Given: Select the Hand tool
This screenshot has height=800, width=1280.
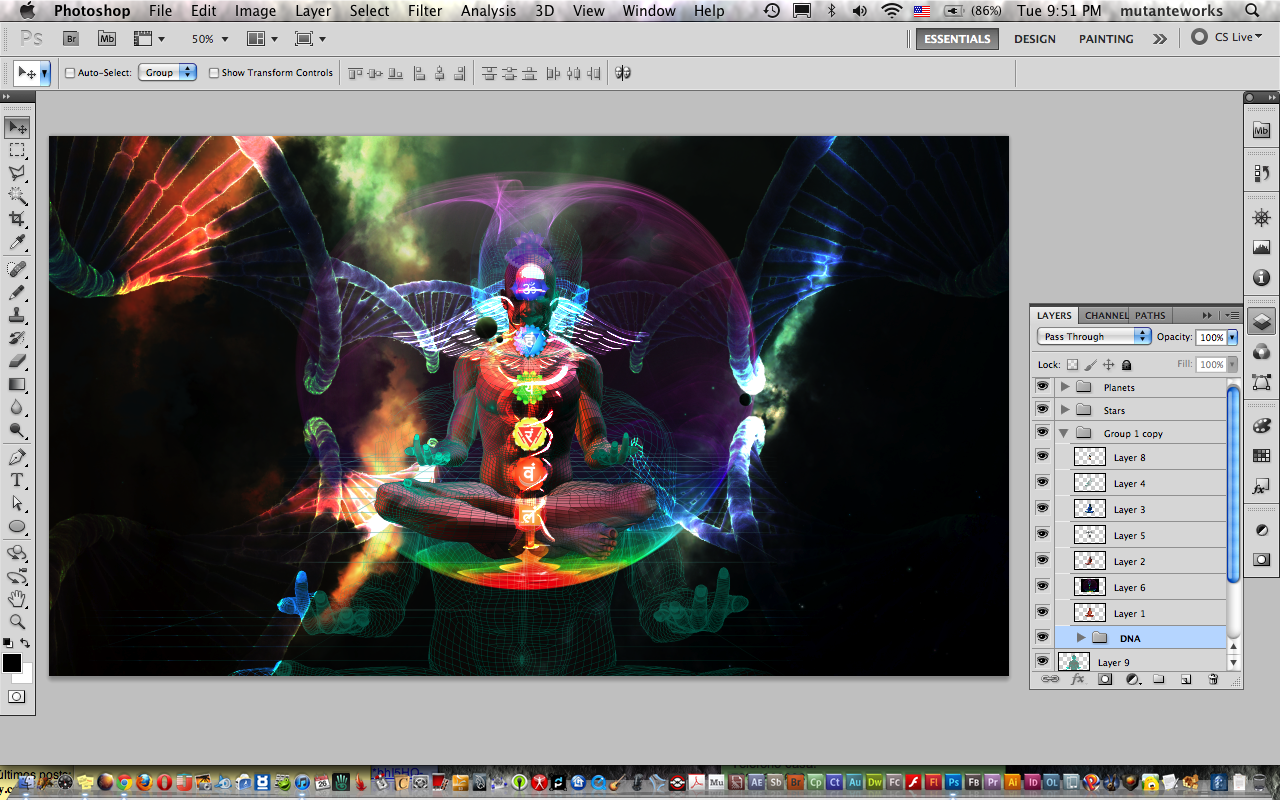Looking at the screenshot, I should [17, 599].
